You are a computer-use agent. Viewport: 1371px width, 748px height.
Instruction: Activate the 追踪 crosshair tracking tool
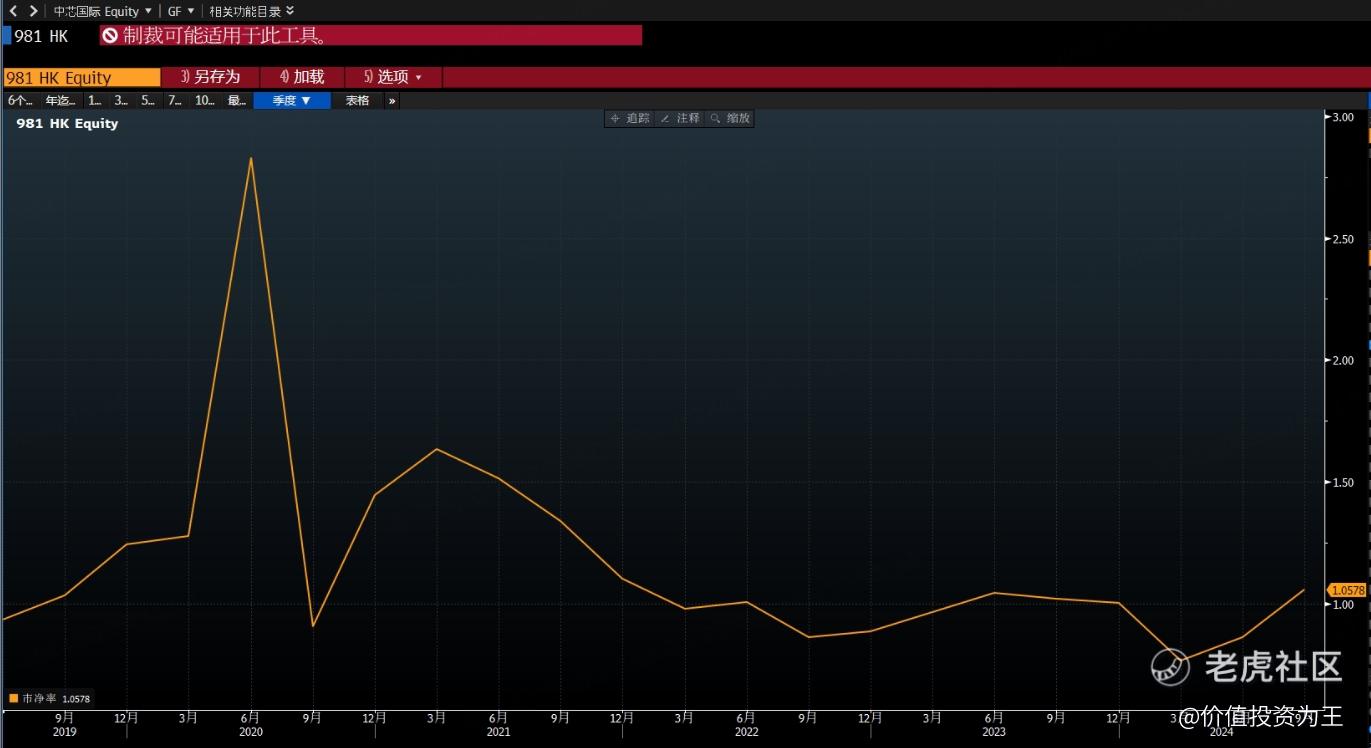pos(629,118)
